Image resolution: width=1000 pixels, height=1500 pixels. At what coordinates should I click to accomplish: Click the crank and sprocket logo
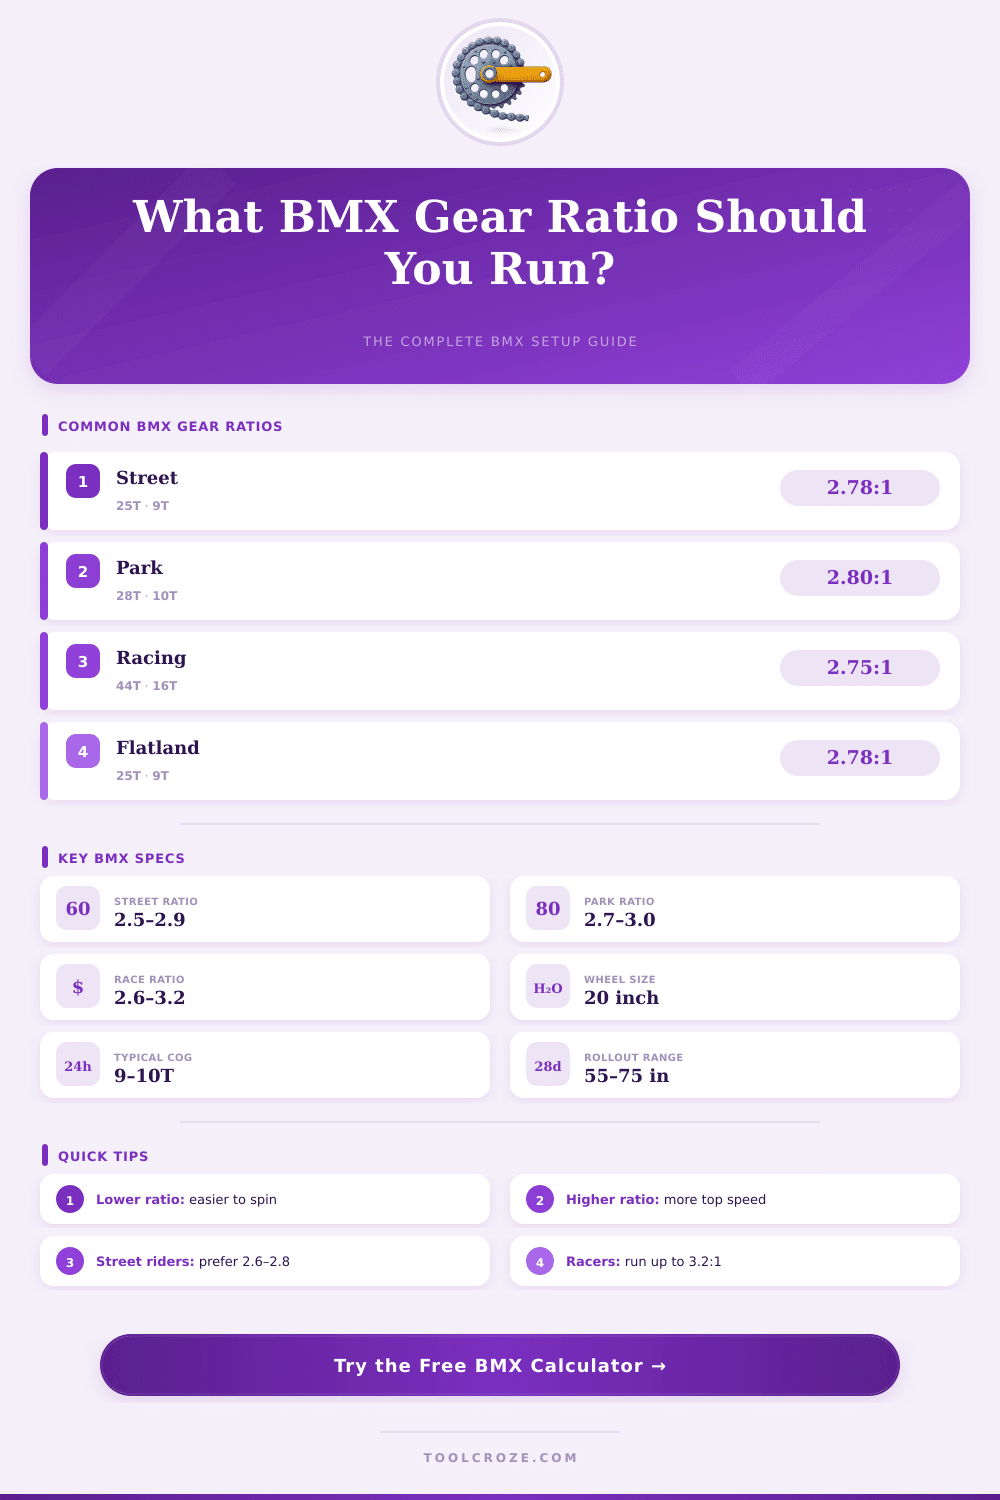tap(500, 82)
